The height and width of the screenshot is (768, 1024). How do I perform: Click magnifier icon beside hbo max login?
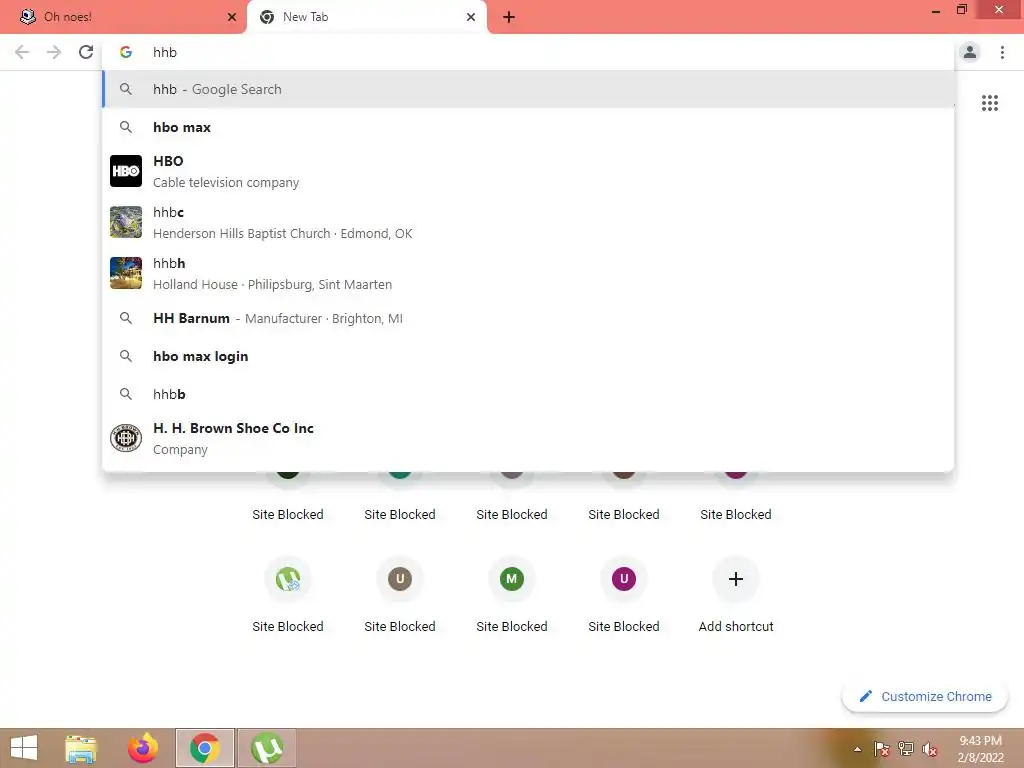click(125, 356)
